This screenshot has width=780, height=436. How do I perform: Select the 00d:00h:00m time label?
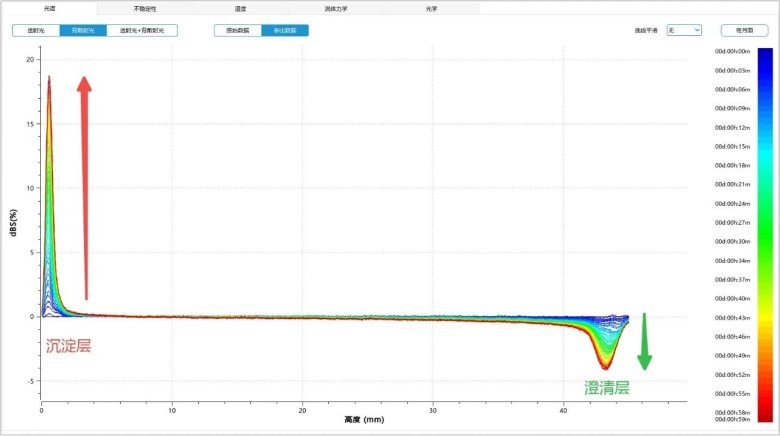click(732, 51)
